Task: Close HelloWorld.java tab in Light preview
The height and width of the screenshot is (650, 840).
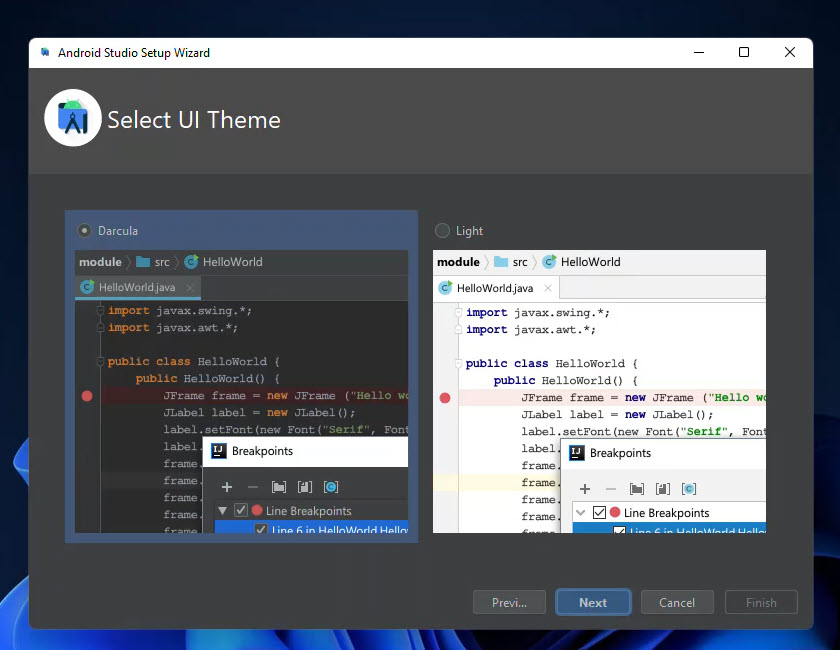Action: tap(548, 288)
